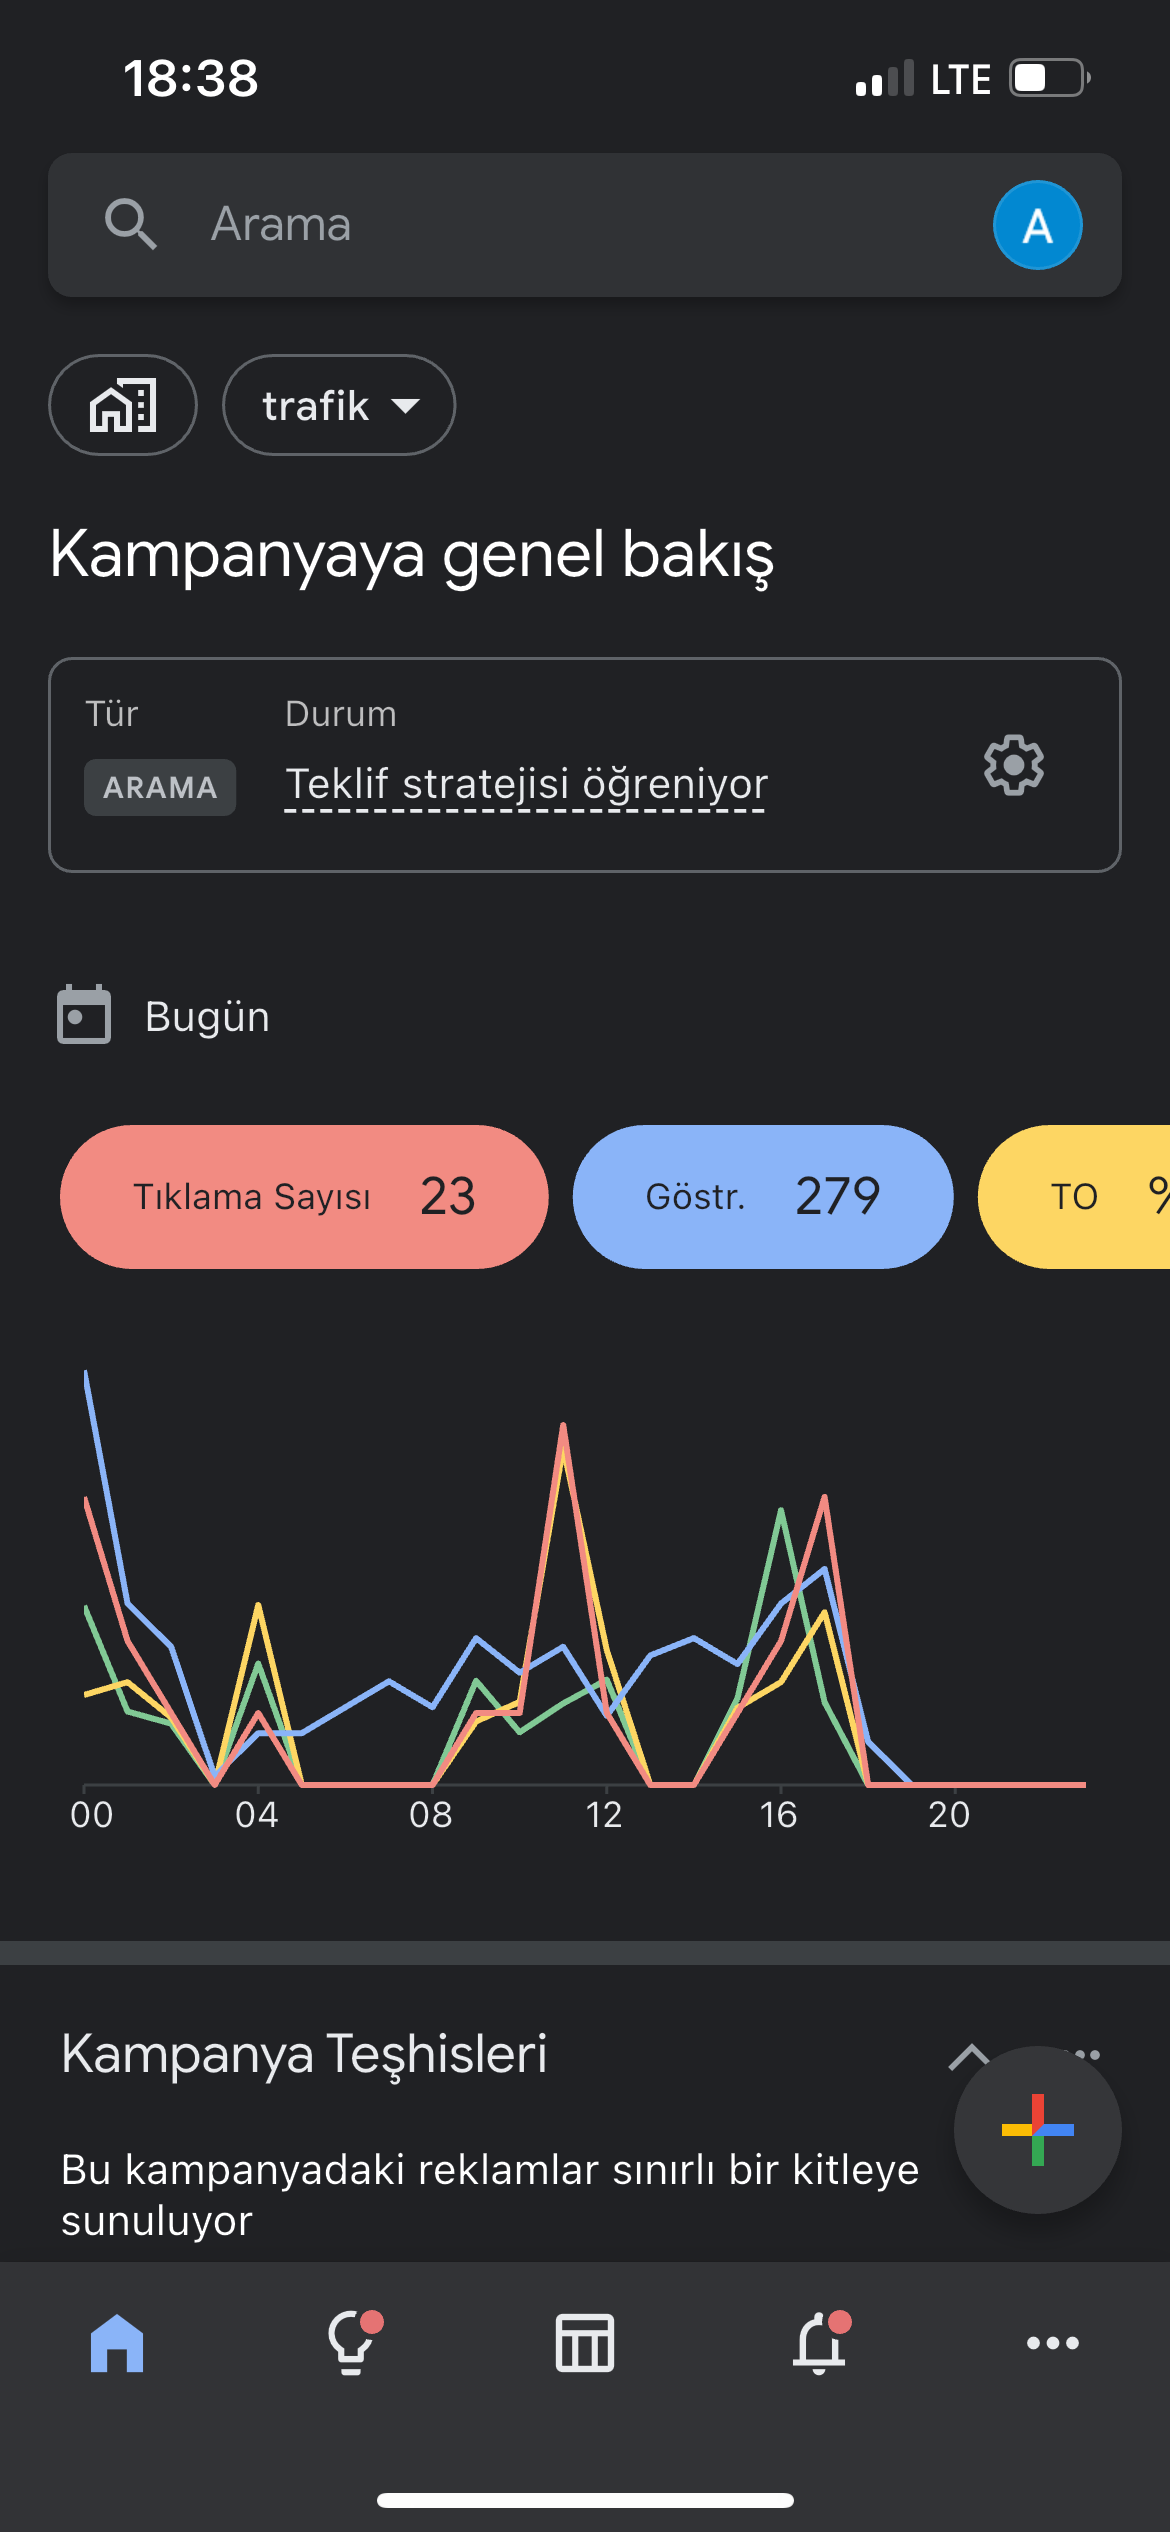This screenshot has height=2532, width=1170.
Task: Open the multicolor plus create button
Action: click(1037, 2129)
